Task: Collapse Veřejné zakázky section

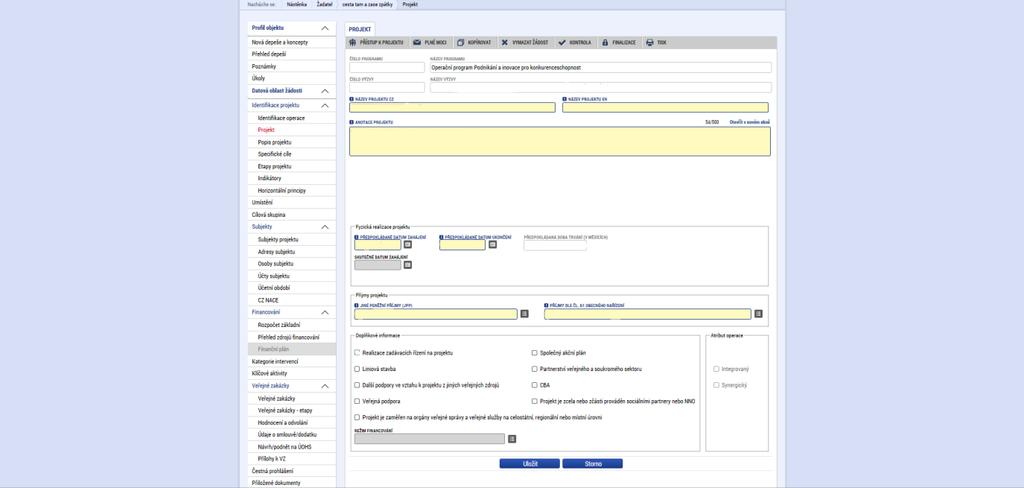Action: pos(325,386)
